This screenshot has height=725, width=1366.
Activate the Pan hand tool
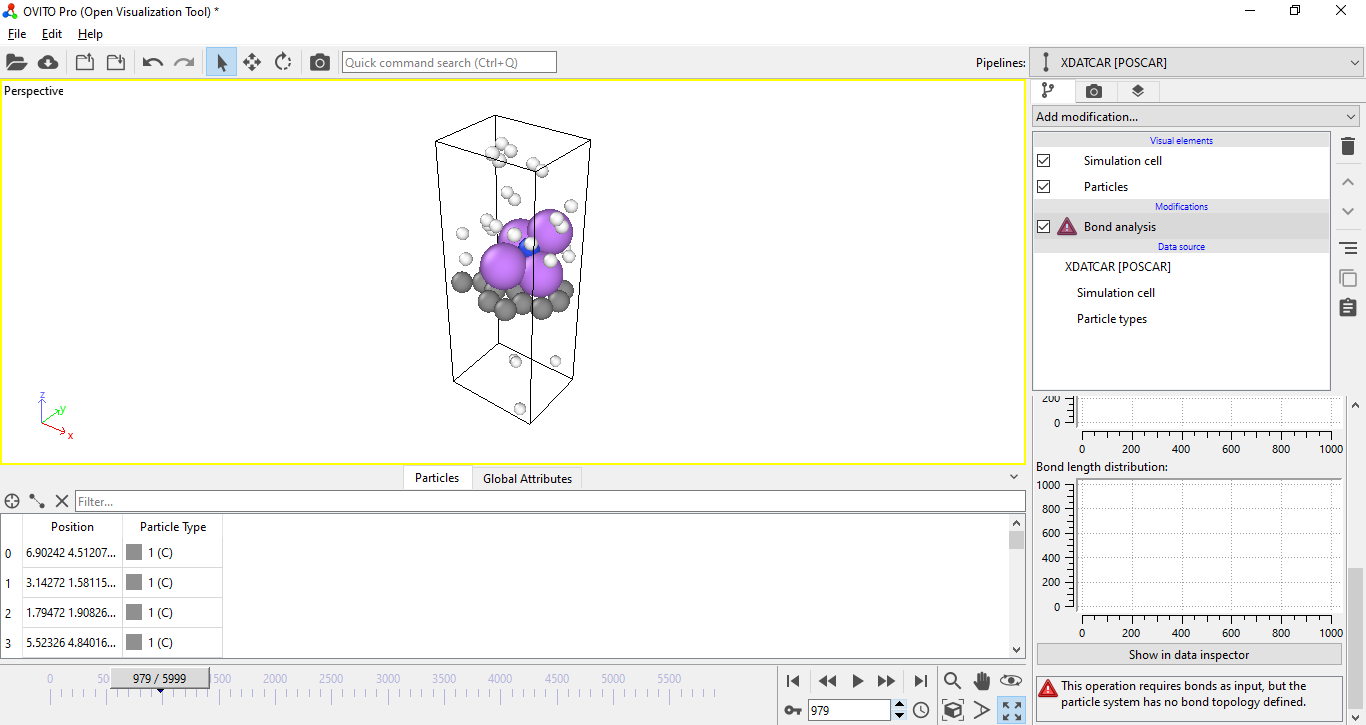(x=982, y=681)
